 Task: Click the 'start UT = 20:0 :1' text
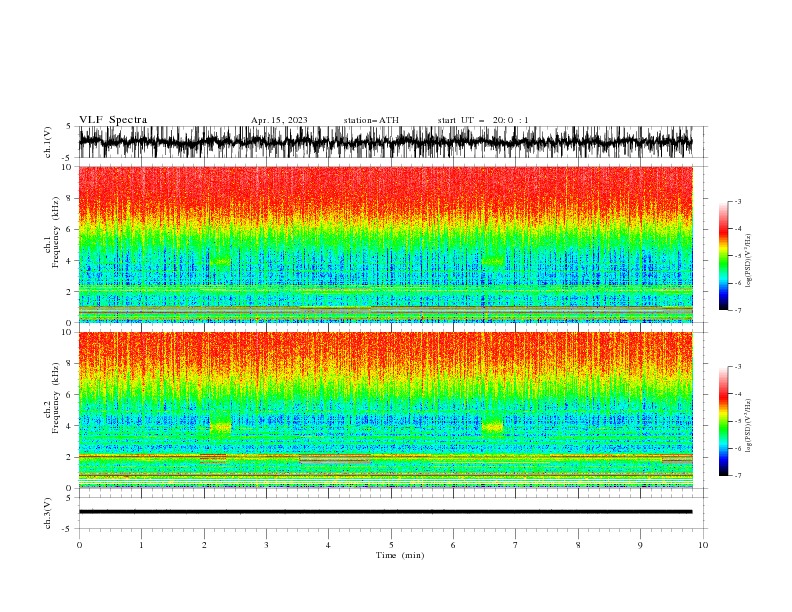483,120
